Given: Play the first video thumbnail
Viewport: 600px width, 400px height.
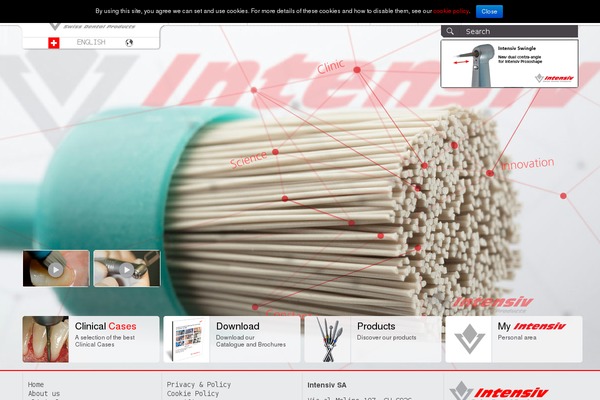Looking at the screenshot, I should [x=56, y=269].
